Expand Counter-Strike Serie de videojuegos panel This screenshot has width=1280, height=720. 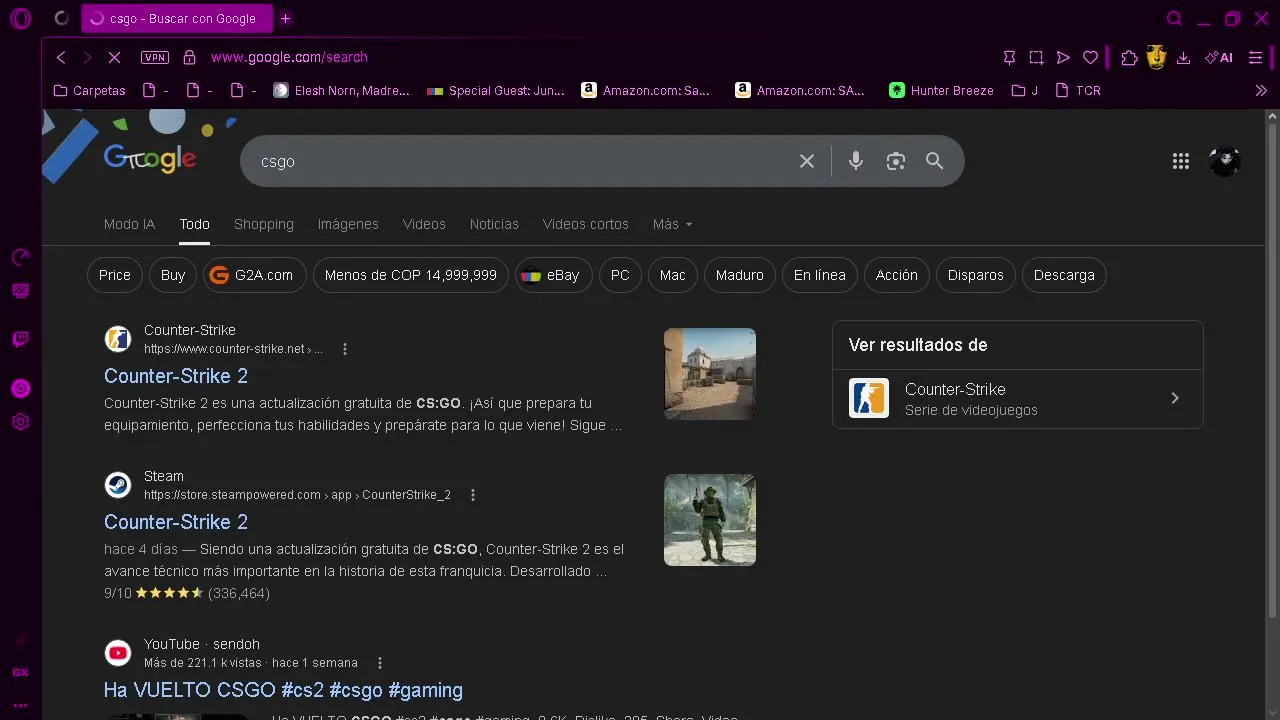1017,398
